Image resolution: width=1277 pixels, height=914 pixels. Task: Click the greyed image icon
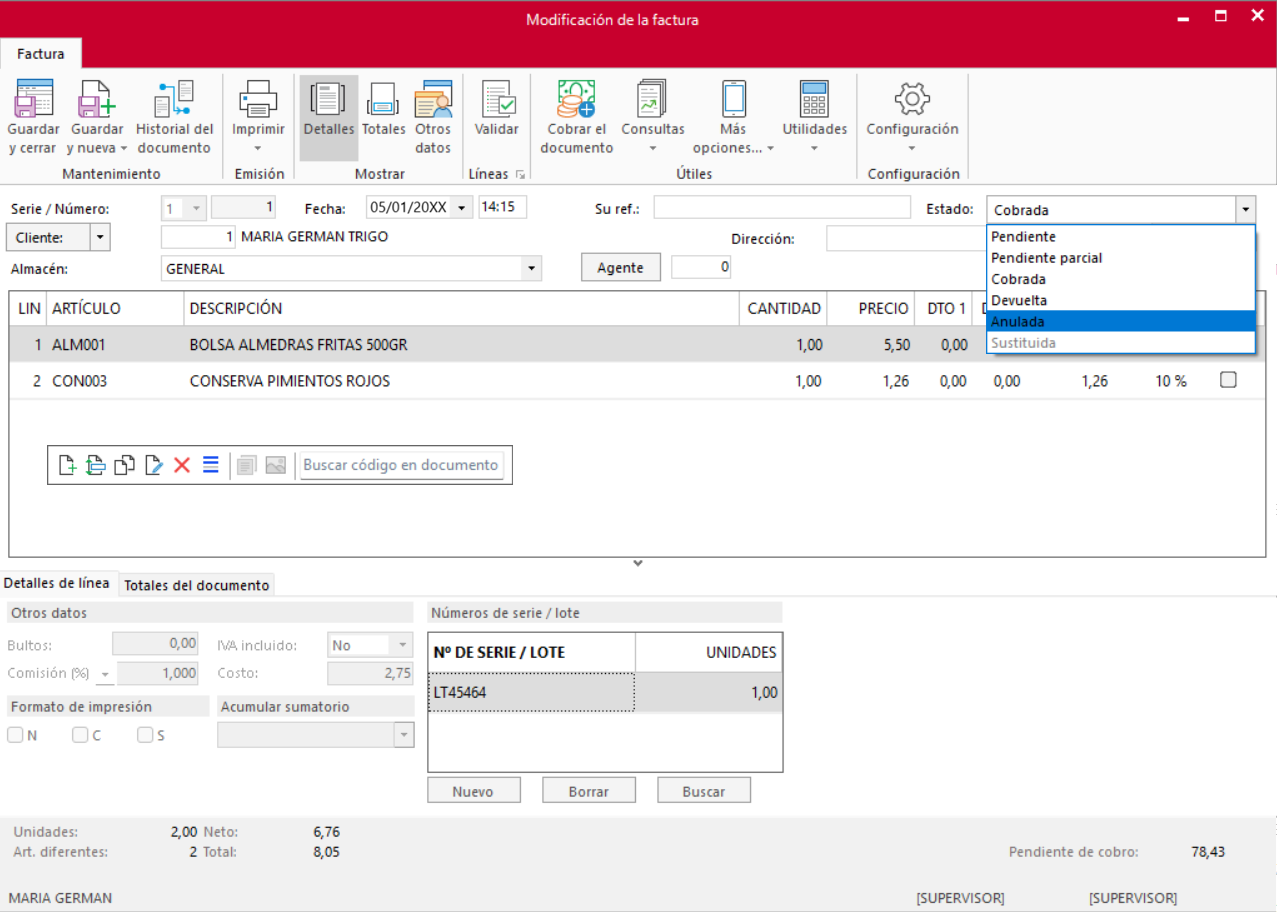point(276,465)
